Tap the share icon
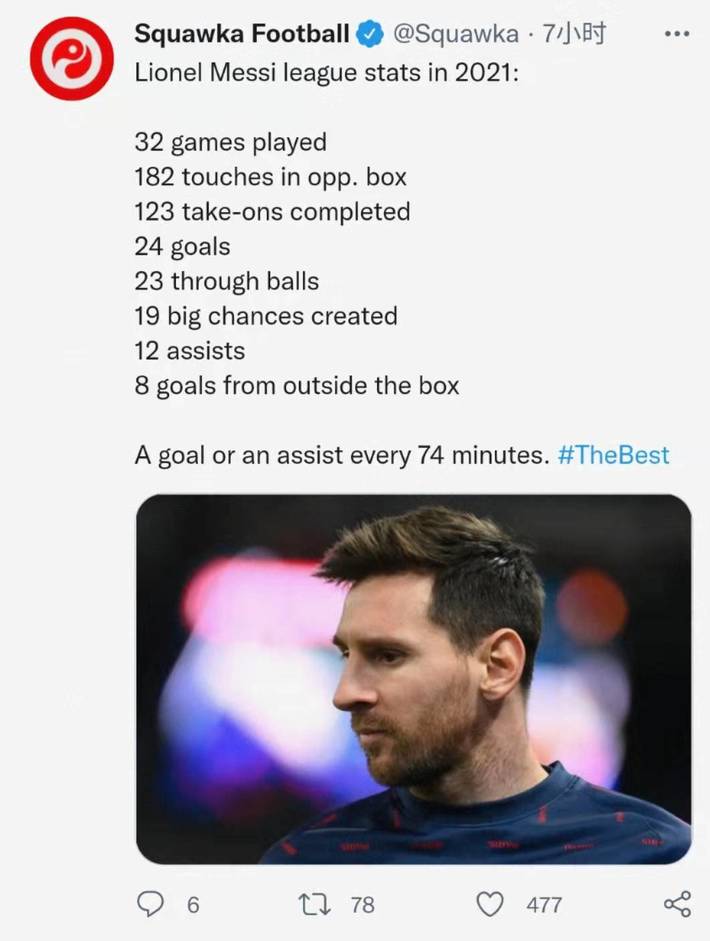 click(x=677, y=904)
